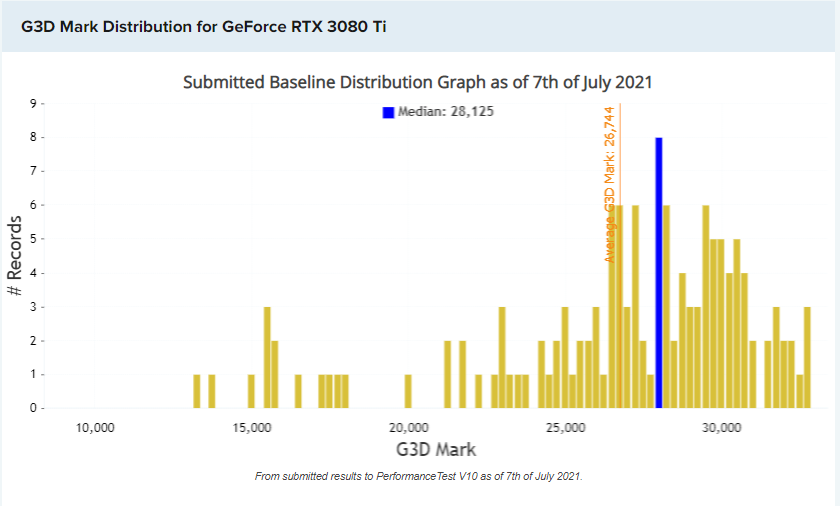The height and width of the screenshot is (506, 840).
Task: Click the 3-record bar just past 15,000
Action: point(267,357)
